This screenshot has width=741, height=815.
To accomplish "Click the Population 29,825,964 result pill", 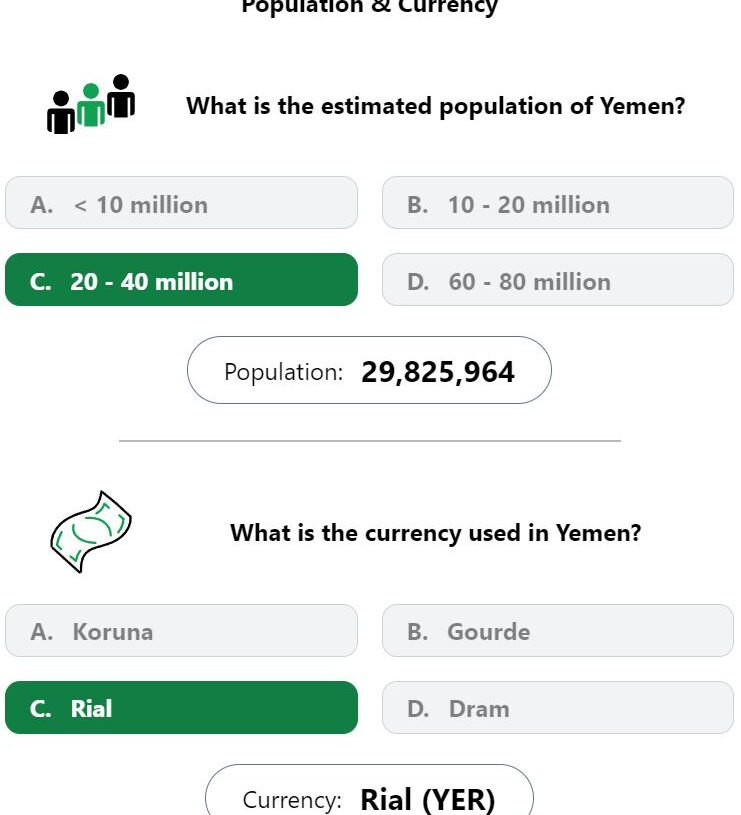I will tap(369, 370).
